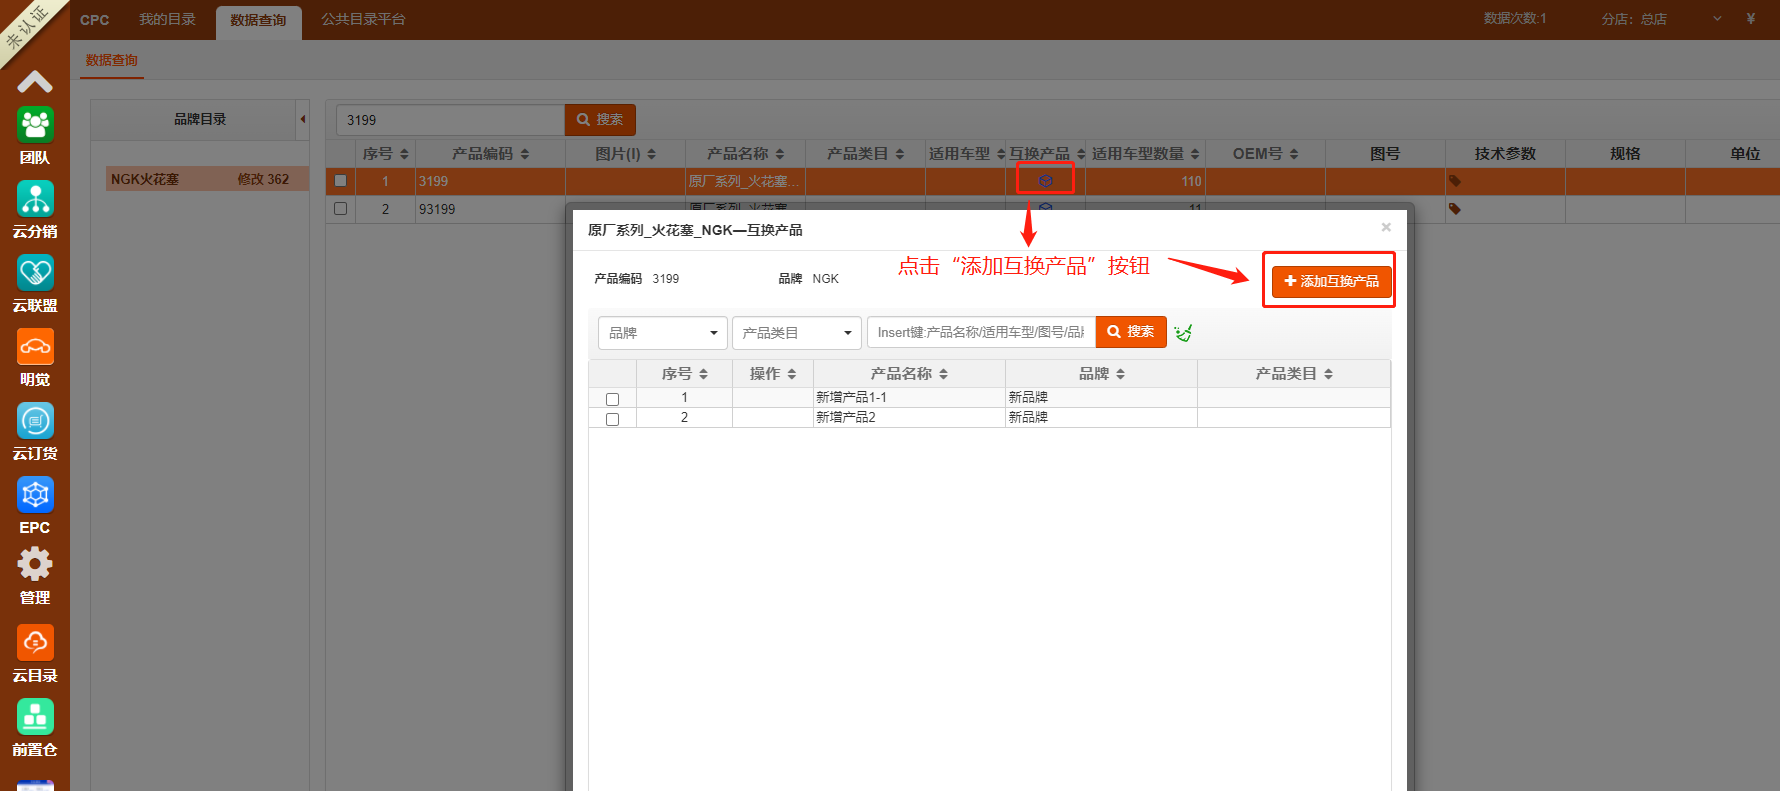Switch to 我的目录 tab
1780x791 pixels.
coord(167,20)
